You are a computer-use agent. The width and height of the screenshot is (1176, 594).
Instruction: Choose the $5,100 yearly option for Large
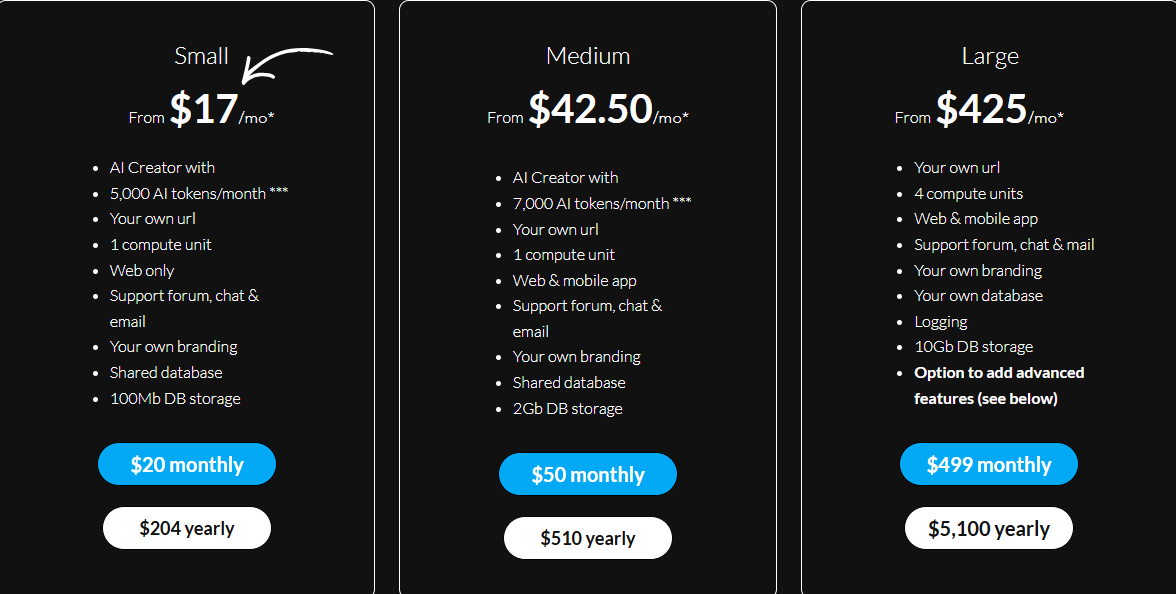click(988, 527)
